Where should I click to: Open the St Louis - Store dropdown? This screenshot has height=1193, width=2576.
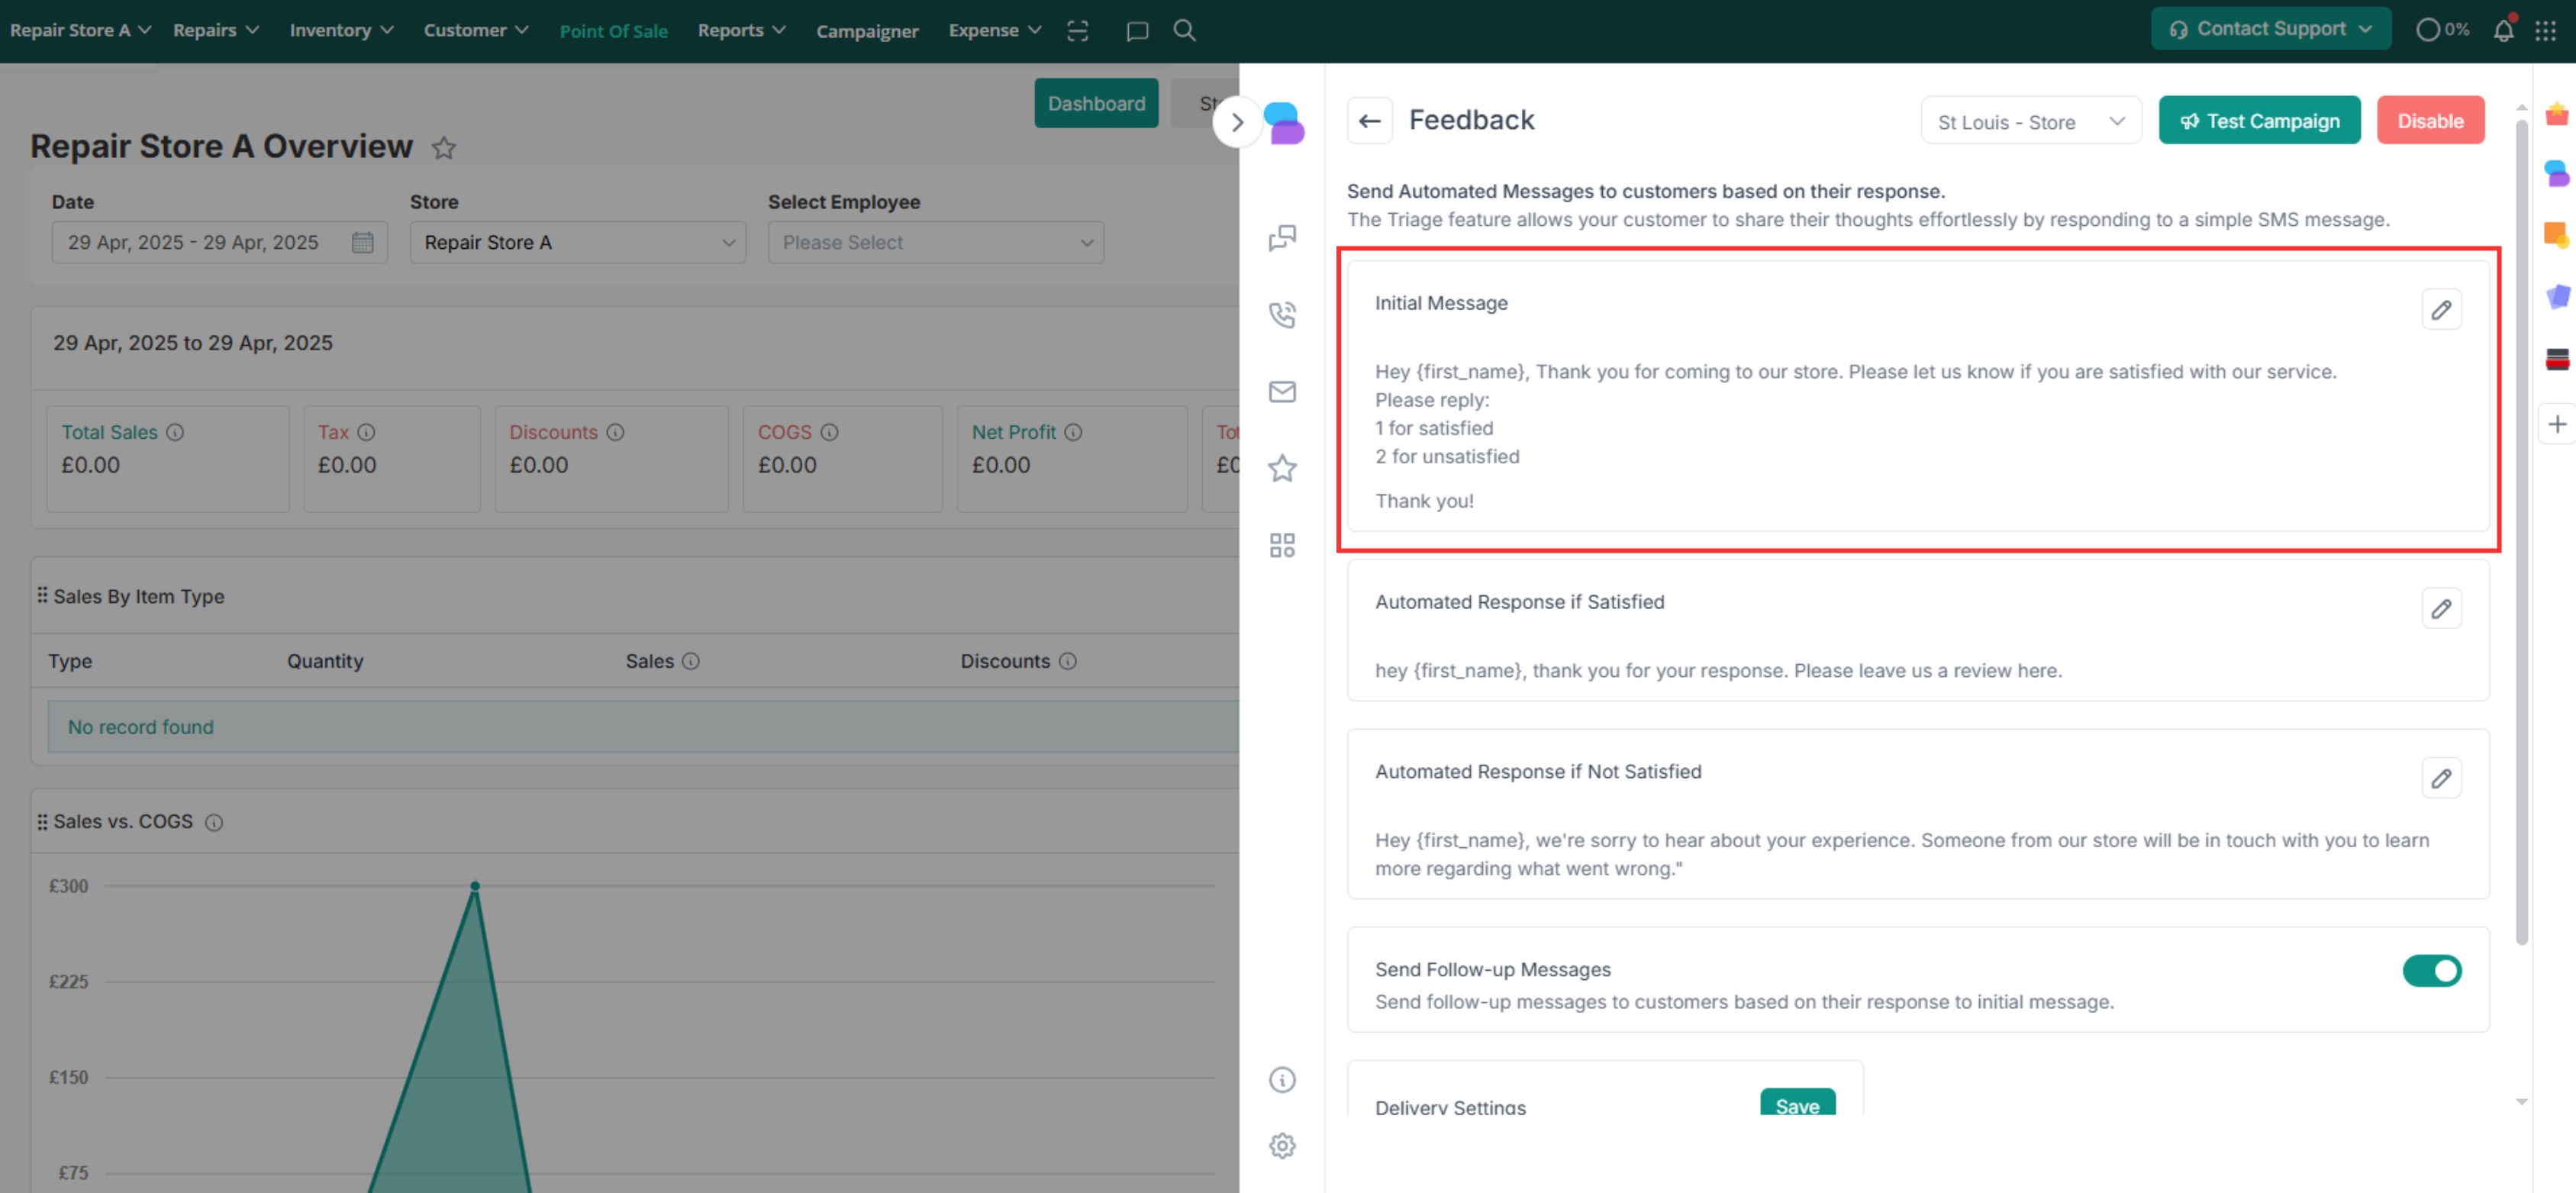tap(2030, 122)
